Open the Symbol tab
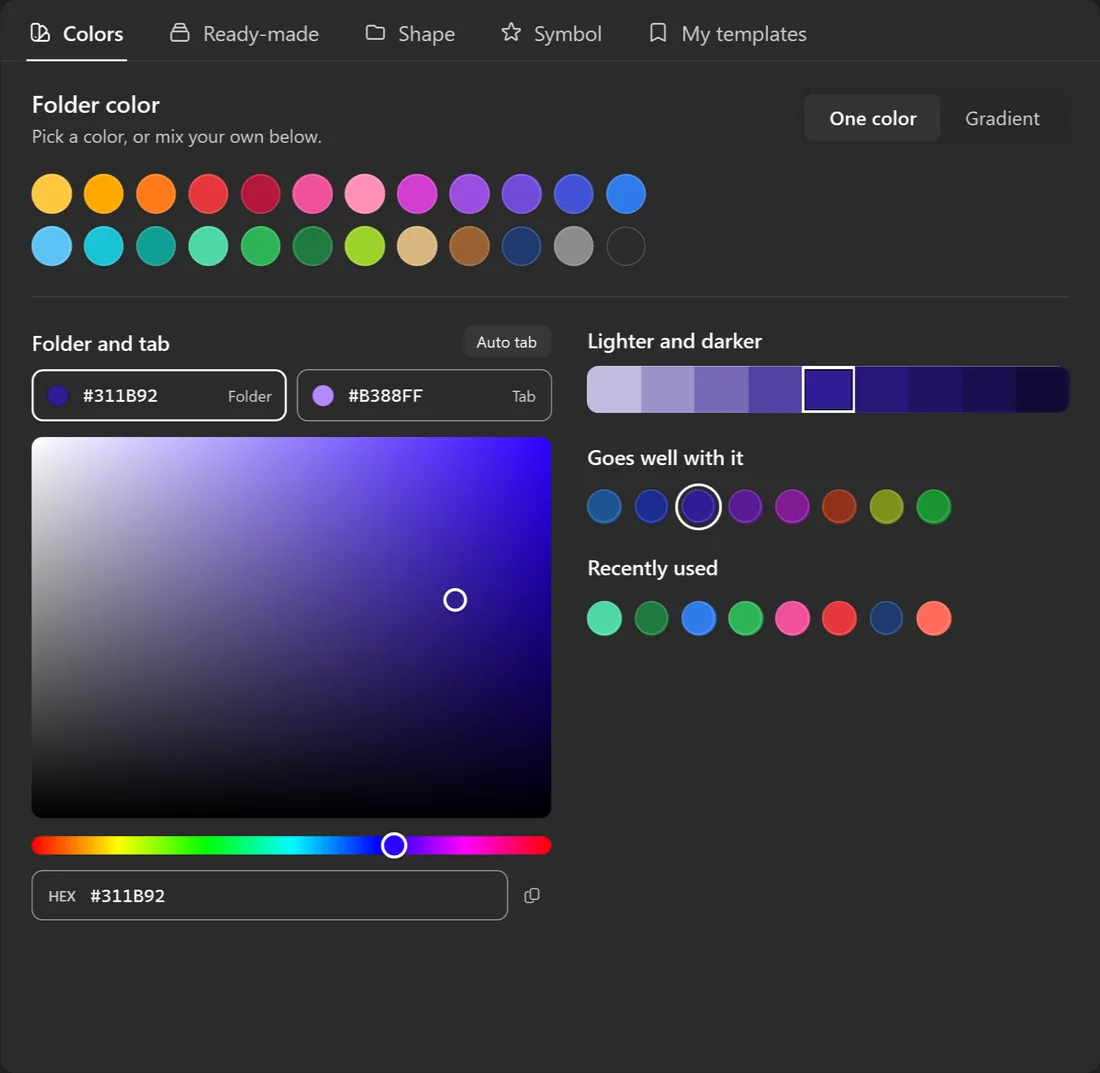The height and width of the screenshot is (1073, 1100). tap(551, 34)
